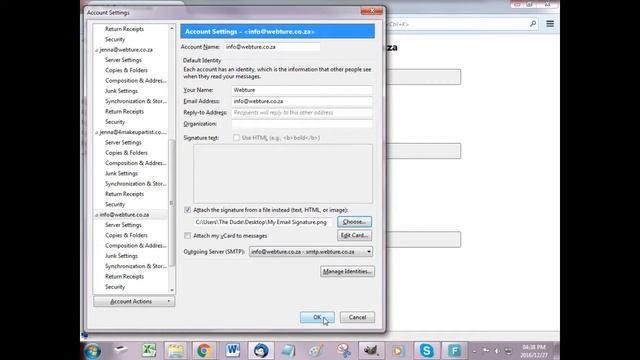
Task: Select Copies & Folders under jenna@webture.co.za
Action: point(126,70)
